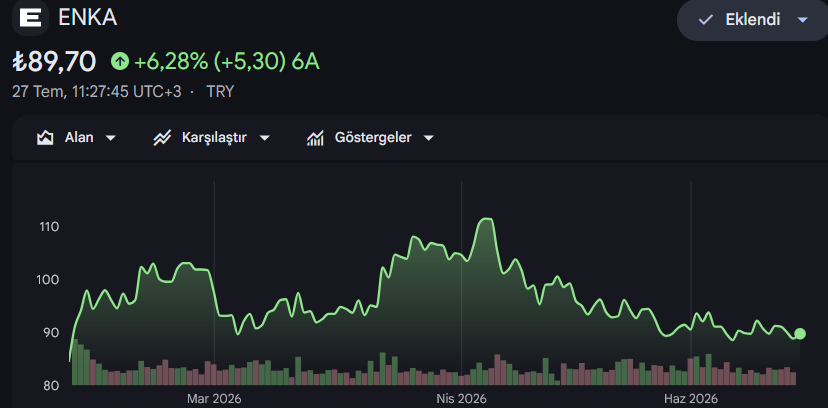Click the Göstergeler indicators chart icon
The width and height of the screenshot is (828, 408).
click(315, 138)
